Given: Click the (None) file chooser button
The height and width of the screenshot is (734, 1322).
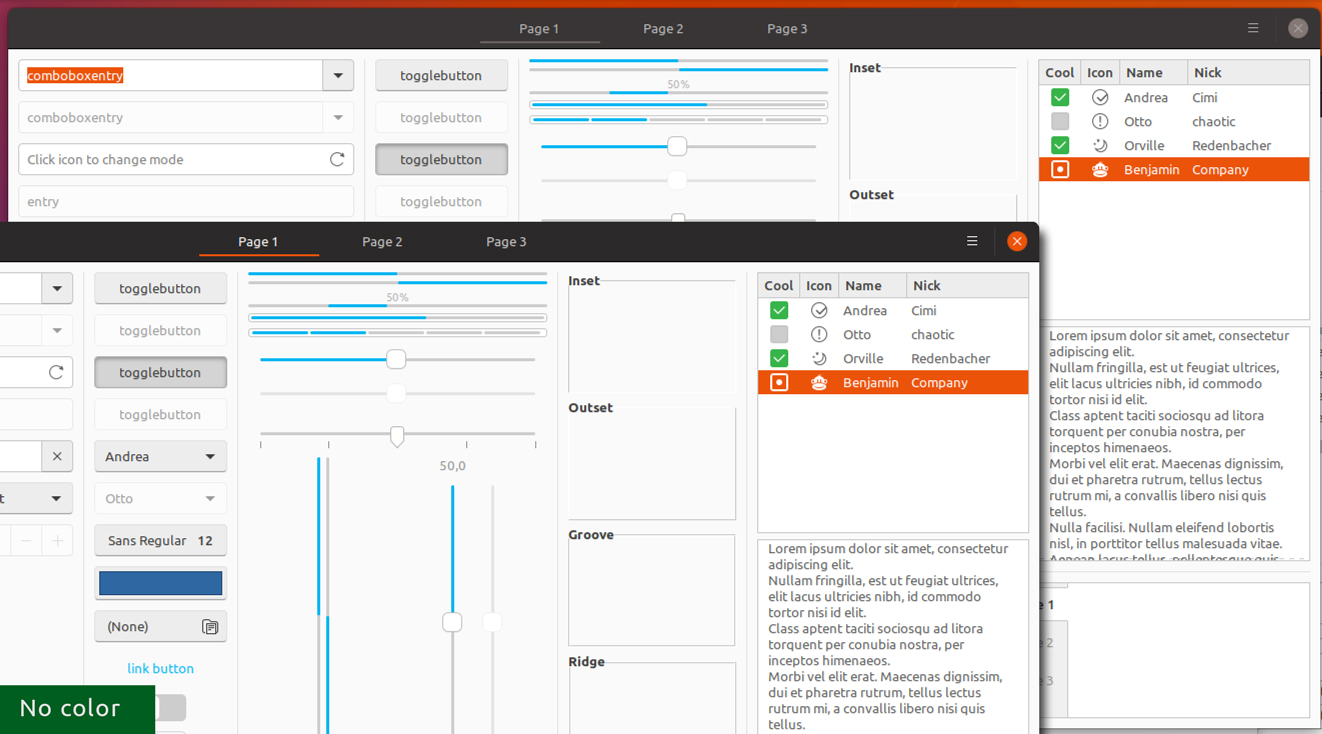Looking at the screenshot, I should point(160,626).
